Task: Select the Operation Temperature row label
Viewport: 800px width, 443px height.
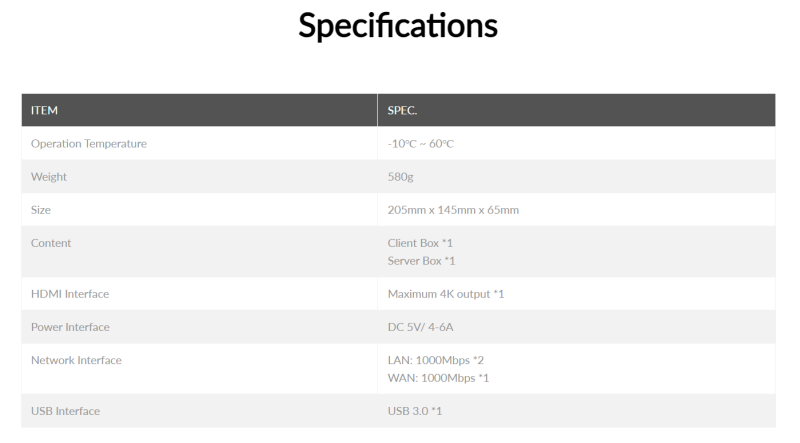Action: coord(89,144)
